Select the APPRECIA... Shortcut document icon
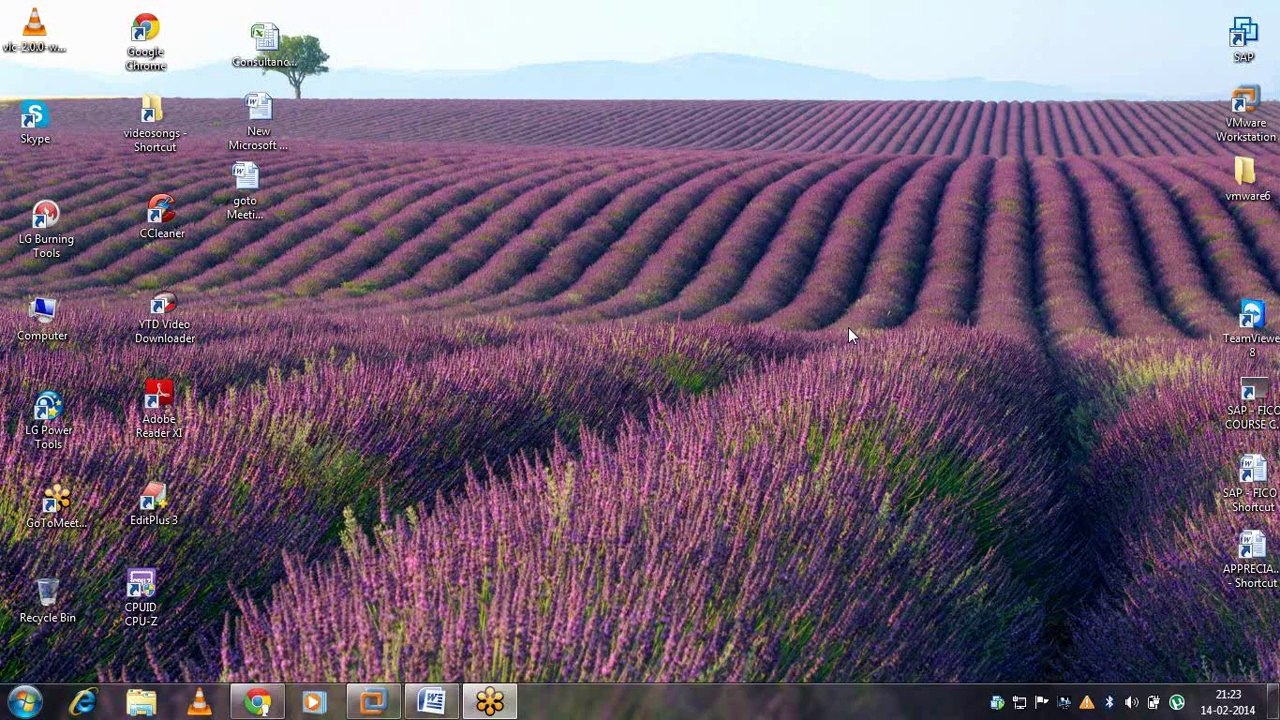 (x=1251, y=560)
